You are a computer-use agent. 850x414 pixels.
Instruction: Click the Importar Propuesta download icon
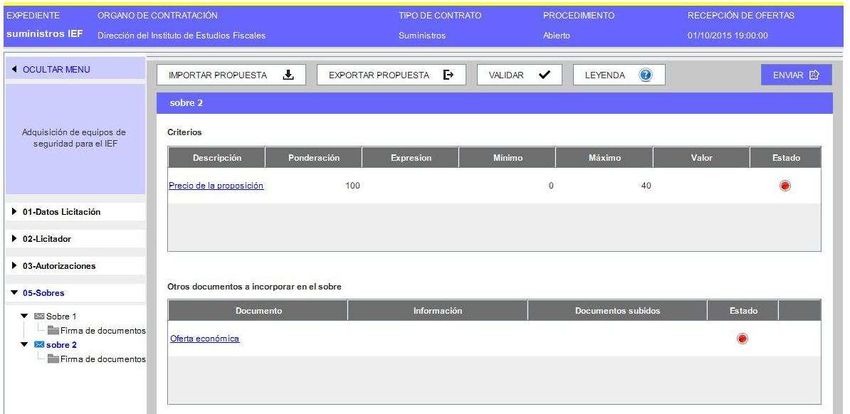tap(288, 75)
